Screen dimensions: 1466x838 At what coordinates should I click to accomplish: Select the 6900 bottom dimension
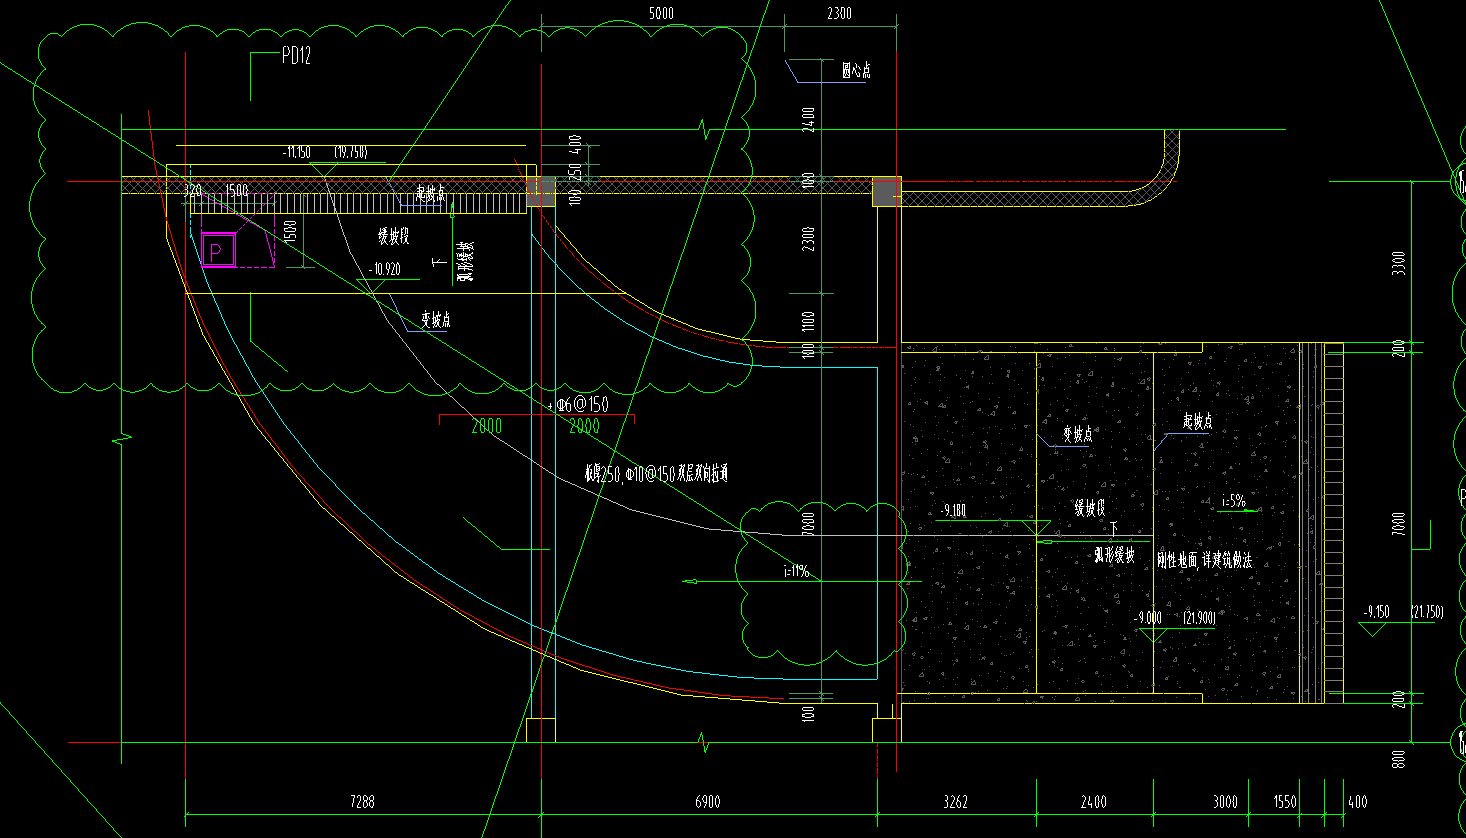707,801
